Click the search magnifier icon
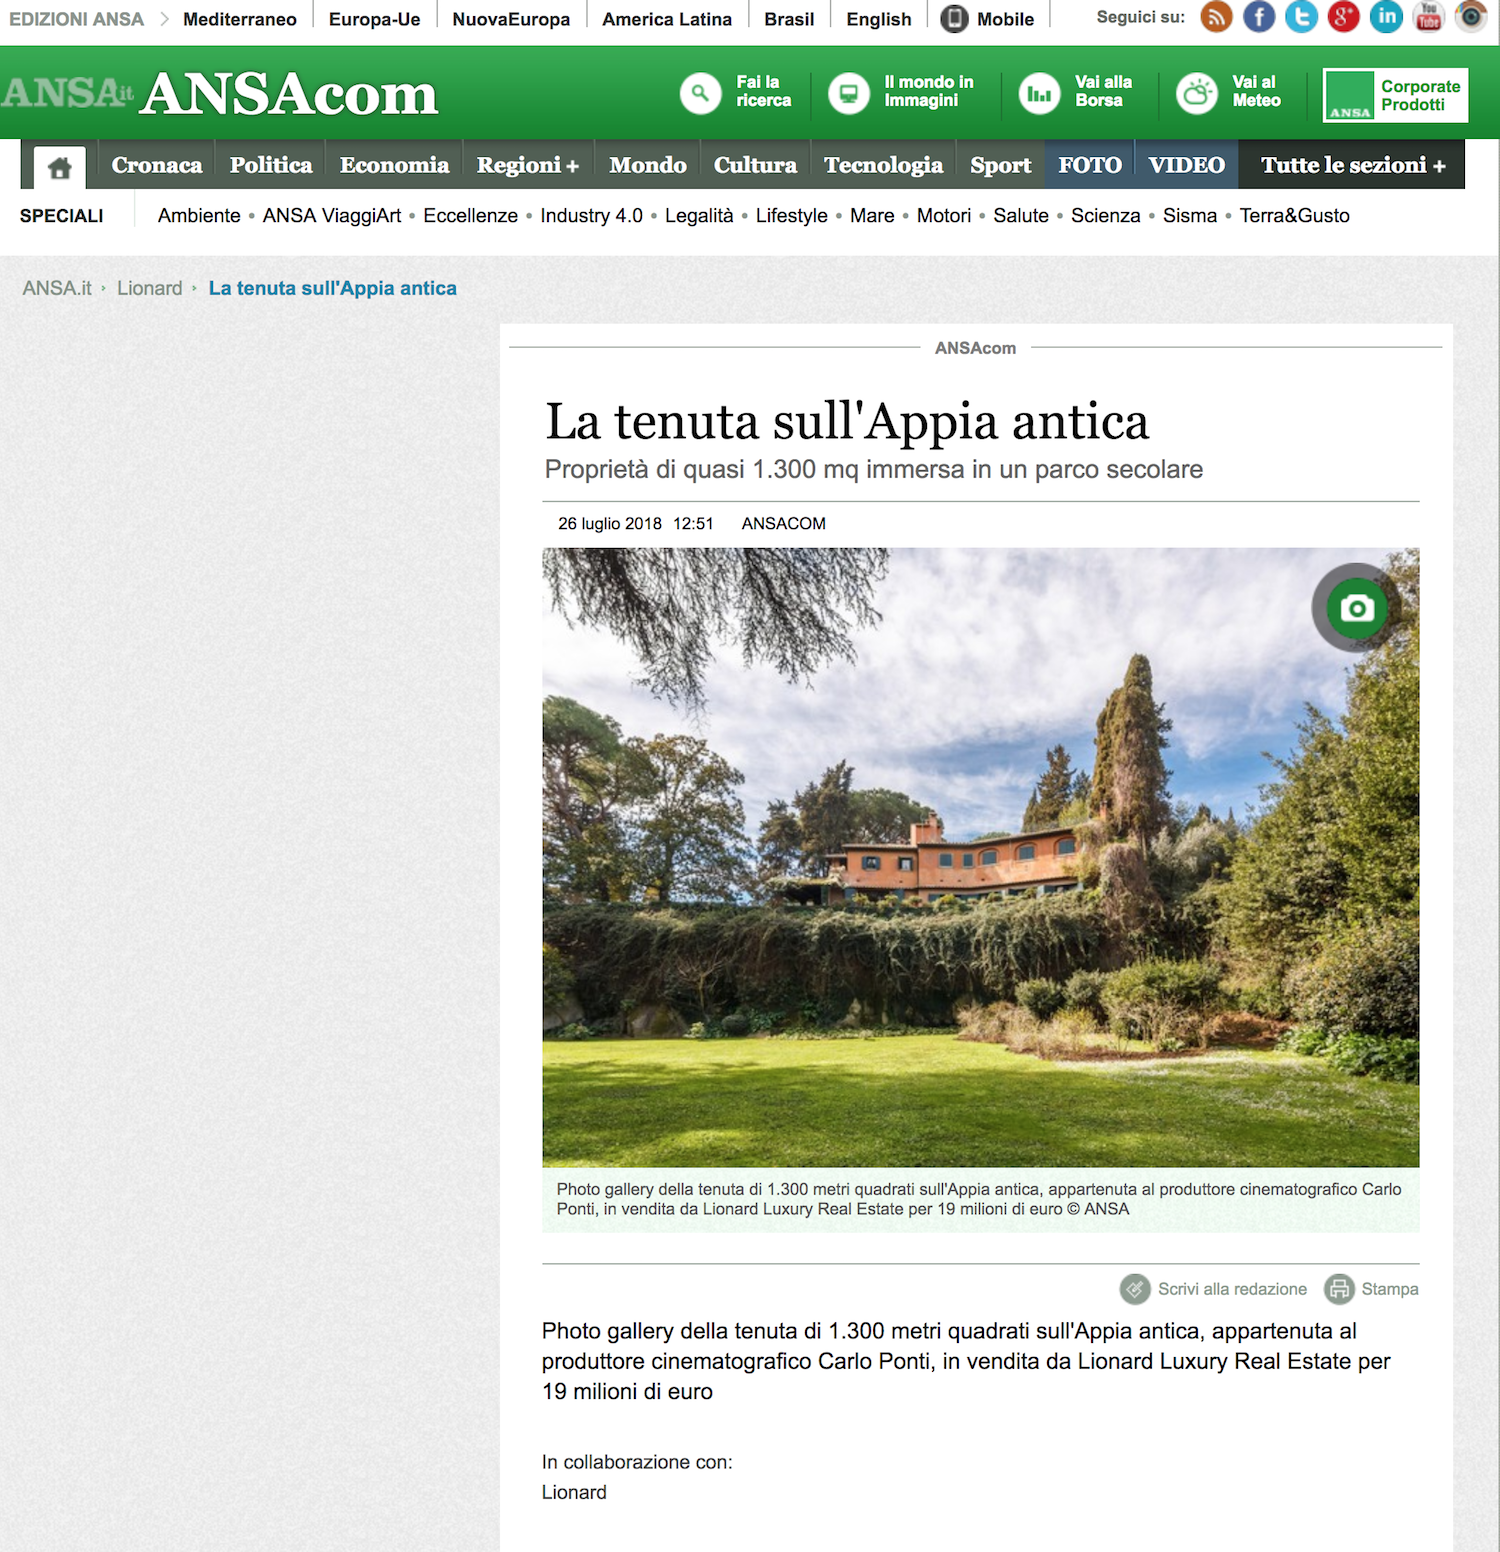This screenshot has height=1552, width=1500. point(701,94)
